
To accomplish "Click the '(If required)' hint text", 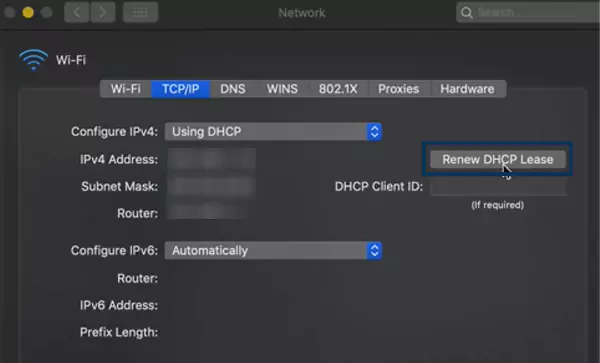I will 497,205.
